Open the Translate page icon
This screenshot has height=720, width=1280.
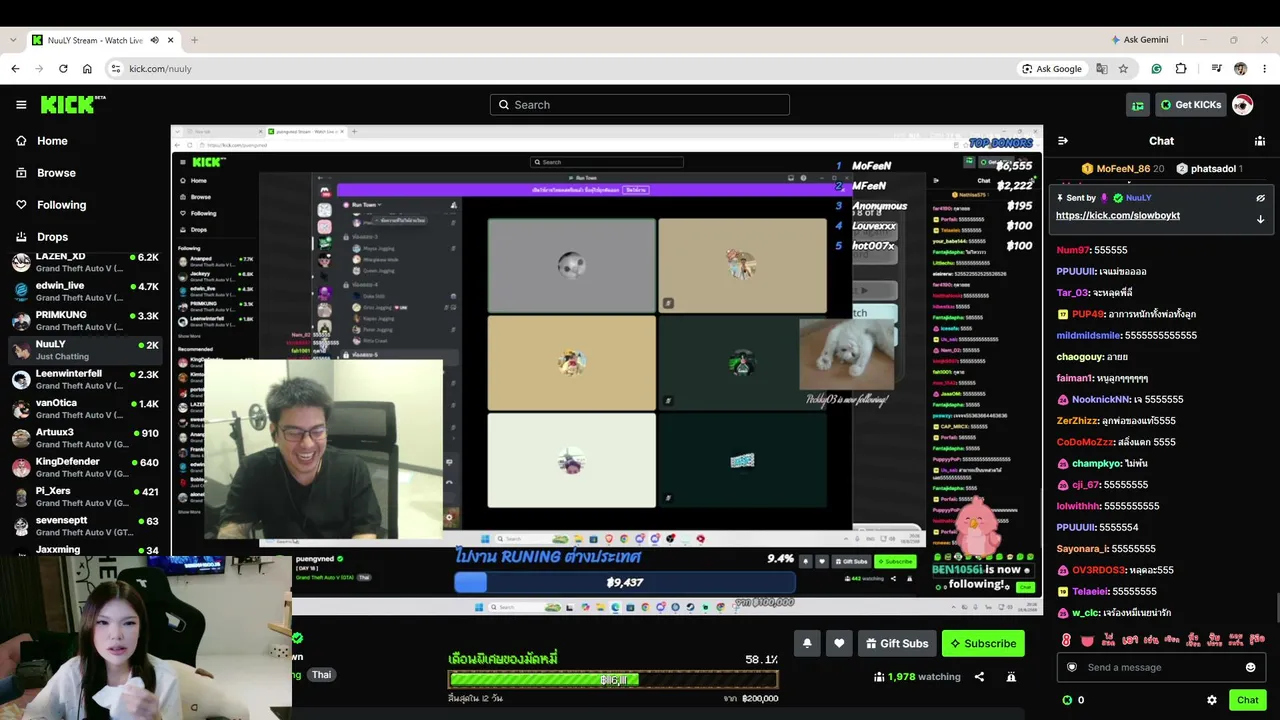click(x=1102, y=69)
